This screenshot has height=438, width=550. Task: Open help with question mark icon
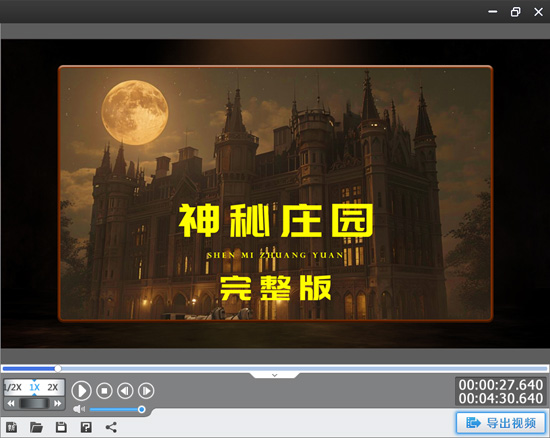[x=86, y=427]
